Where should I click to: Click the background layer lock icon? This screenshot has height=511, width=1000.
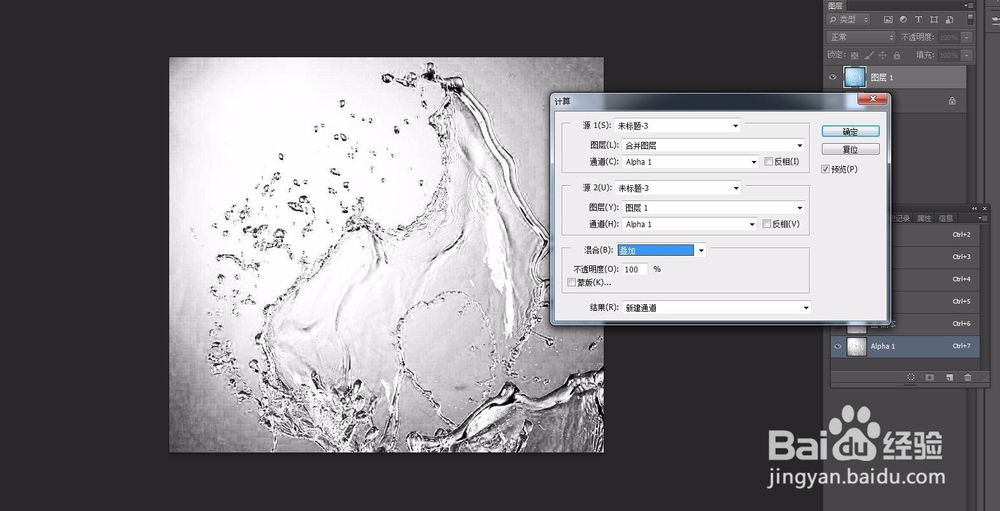(952, 101)
